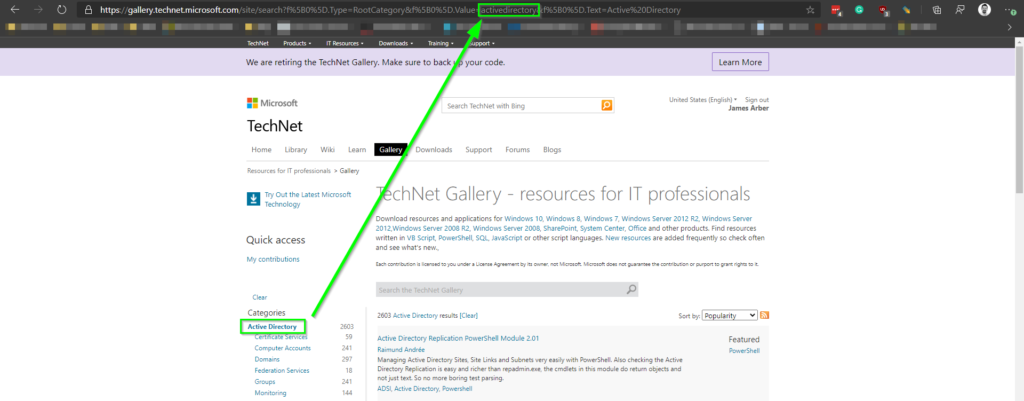Click the [Clear] link beside results count
The width and height of the screenshot is (1024, 401).
469,315
